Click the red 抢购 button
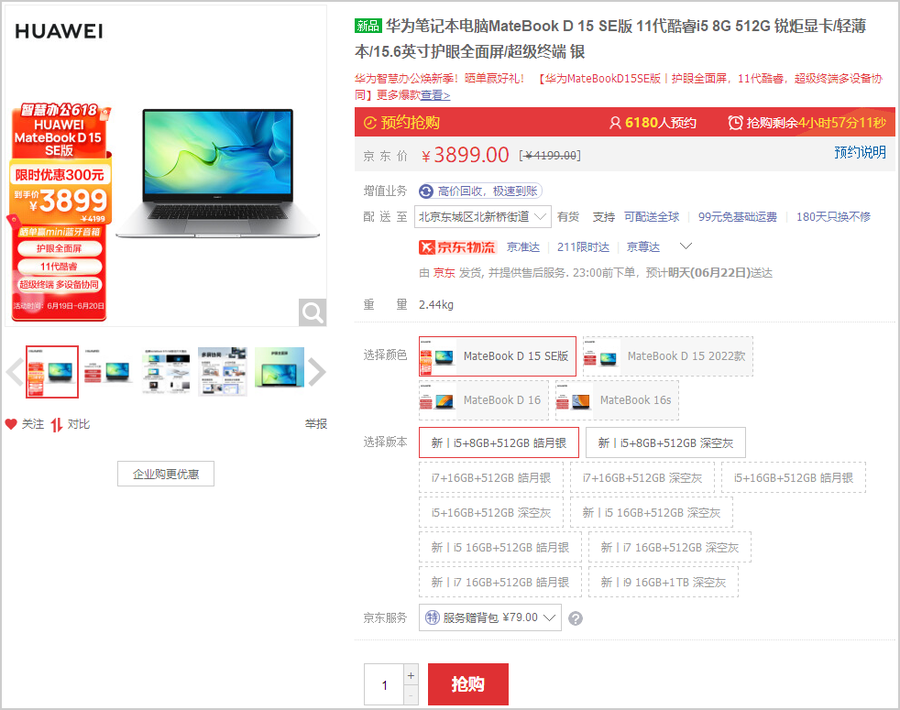Image resolution: width=900 pixels, height=710 pixels. tap(468, 684)
